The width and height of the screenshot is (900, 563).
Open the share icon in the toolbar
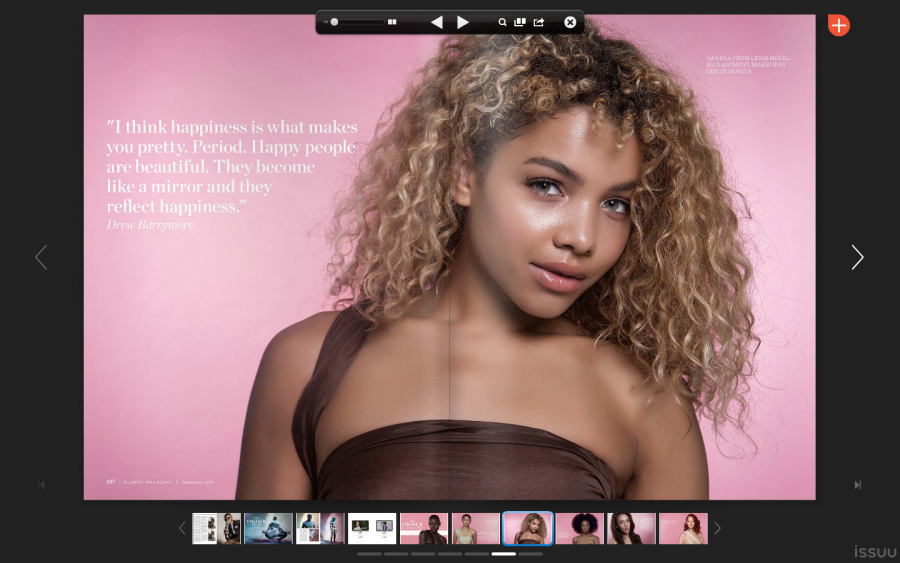(x=539, y=22)
